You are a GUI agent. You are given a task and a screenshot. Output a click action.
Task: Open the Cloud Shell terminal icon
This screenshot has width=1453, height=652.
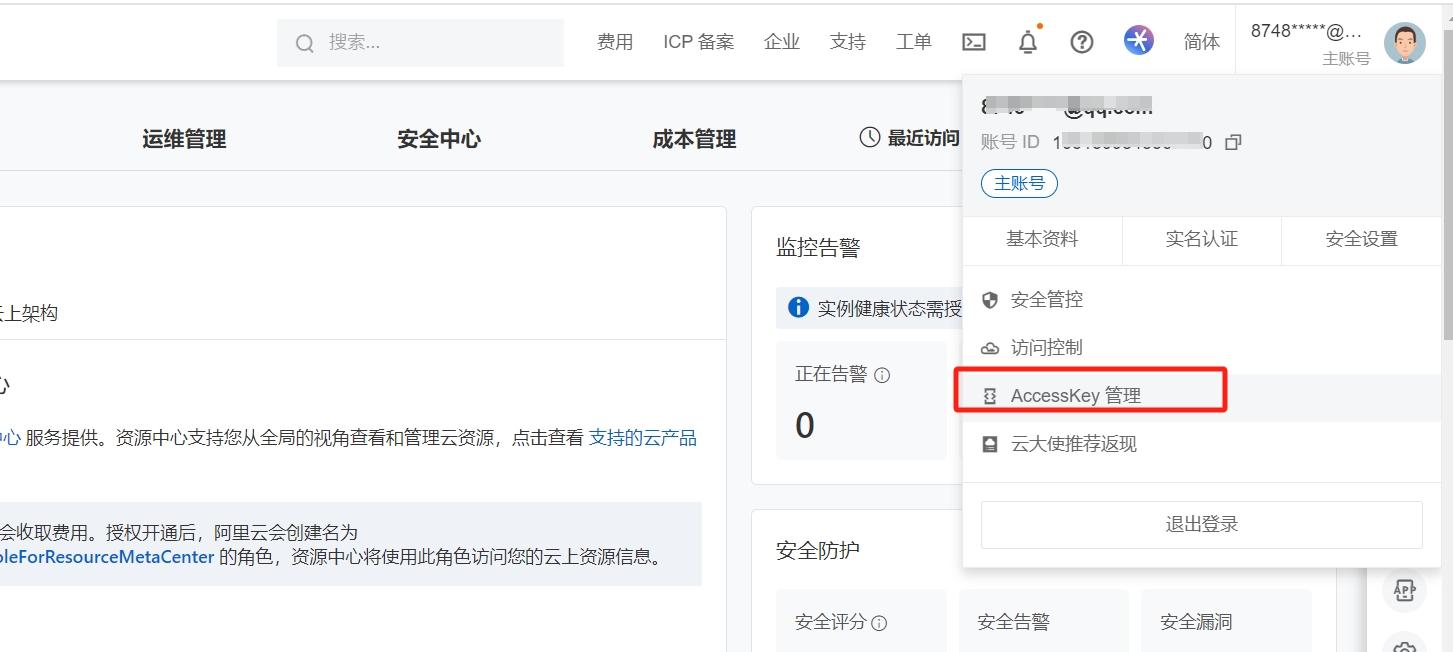(973, 42)
